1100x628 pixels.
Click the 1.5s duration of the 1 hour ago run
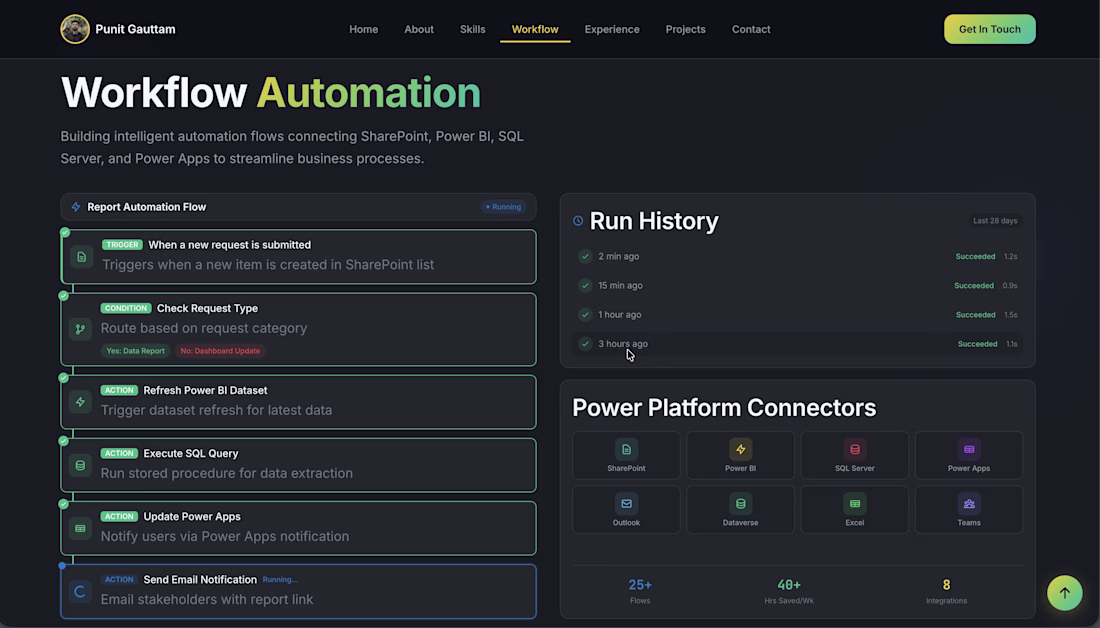(x=1010, y=315)
